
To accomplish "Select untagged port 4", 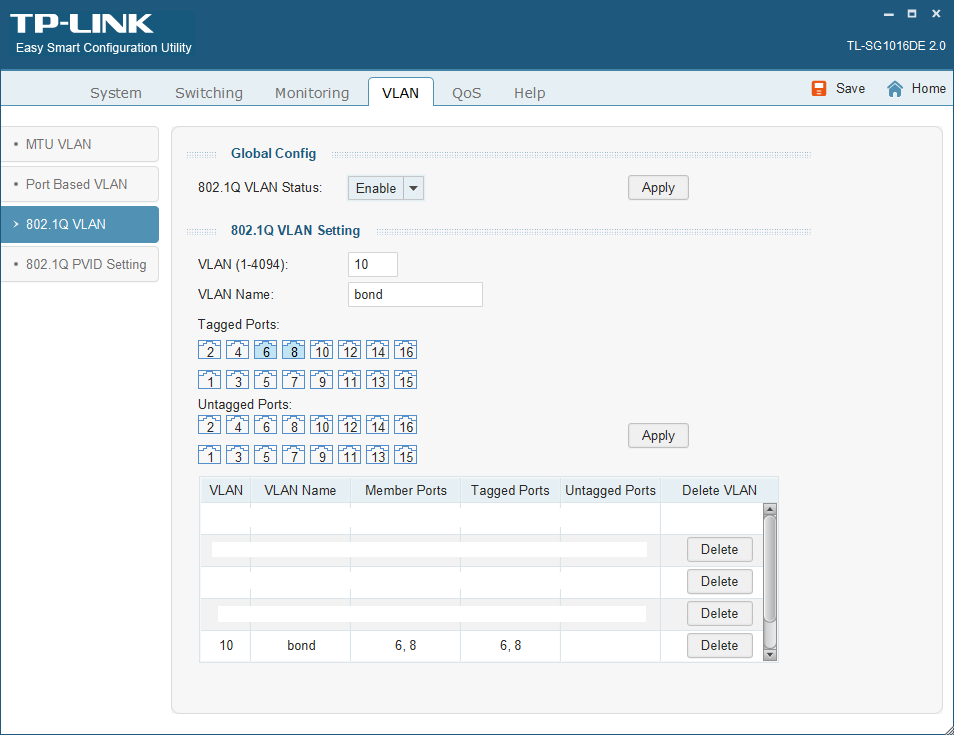I will (x=237, y=425).
